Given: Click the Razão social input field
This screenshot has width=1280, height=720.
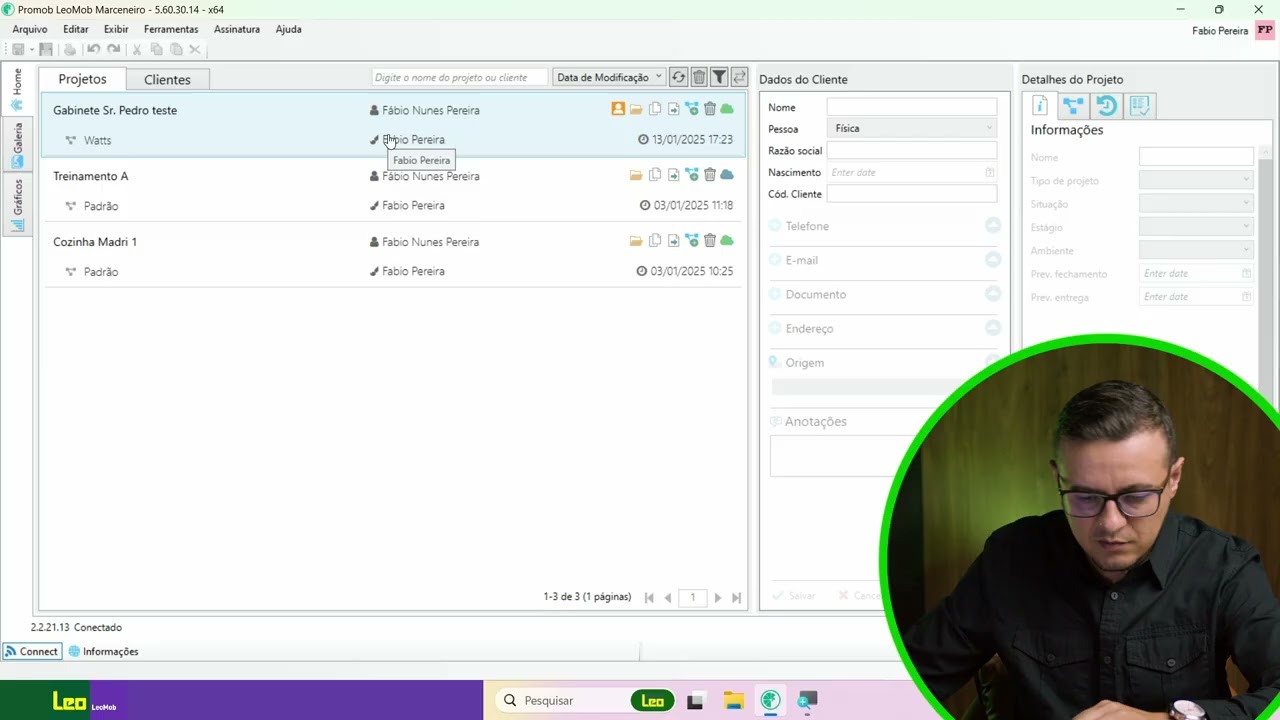Looking at the screenshot, I should 911,150.
